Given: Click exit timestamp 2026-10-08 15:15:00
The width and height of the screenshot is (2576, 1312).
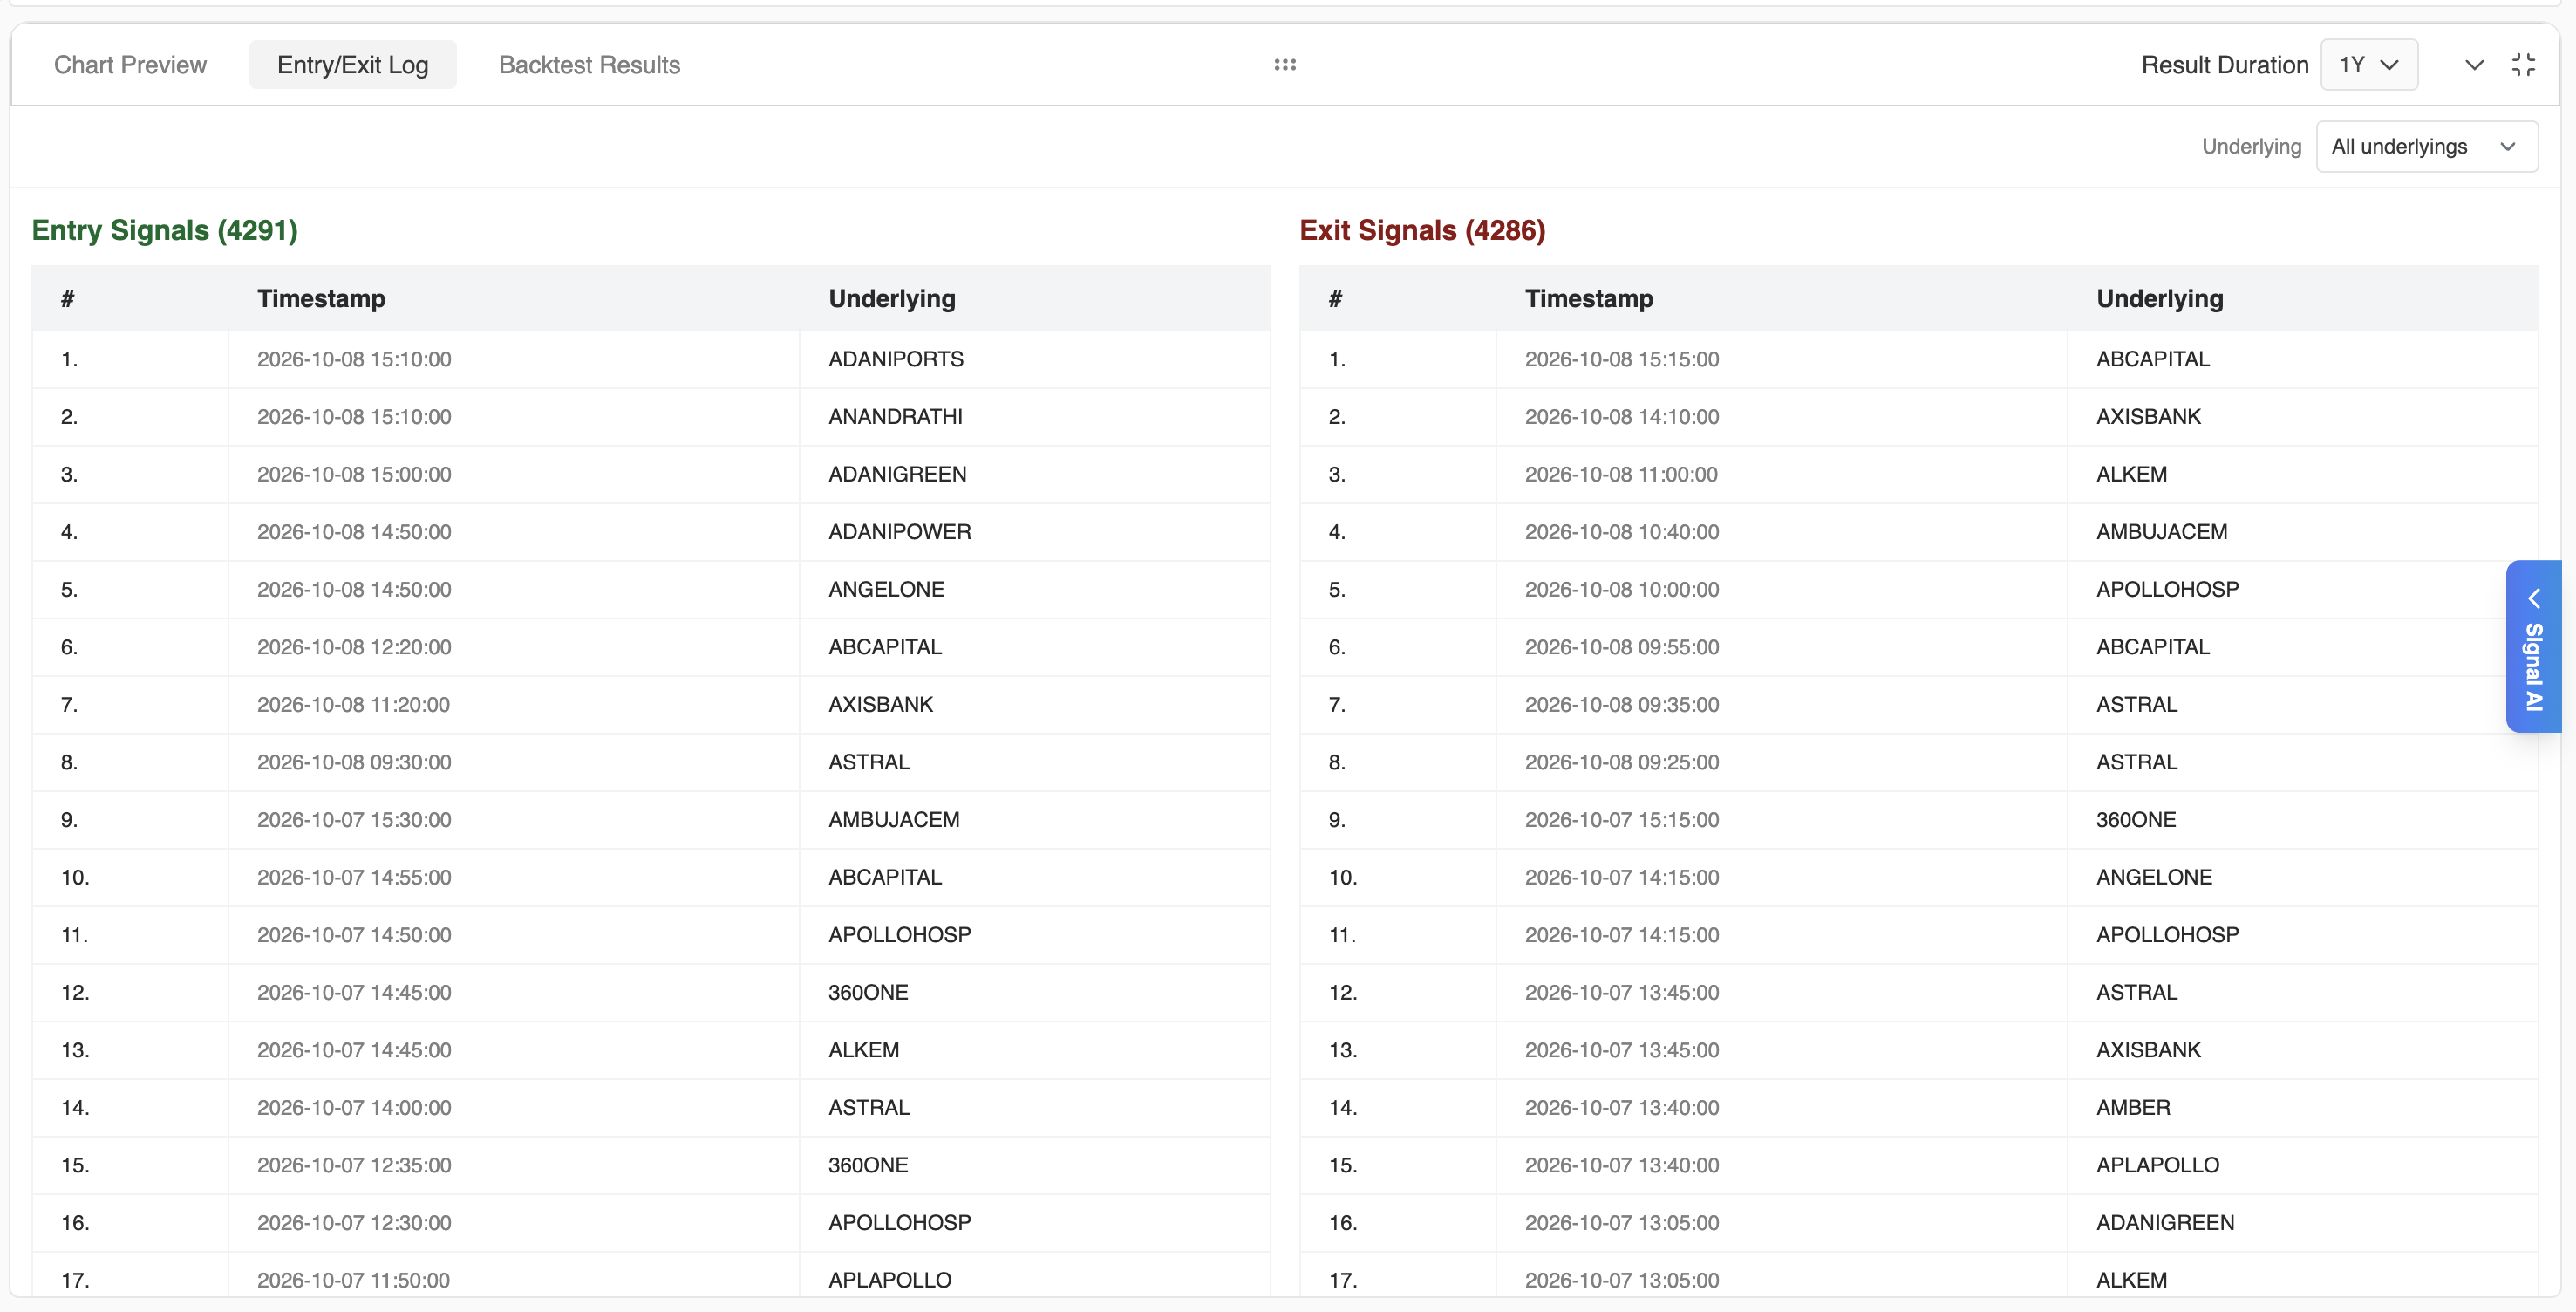Looking at the screenshot, I should click(x=1622, y=359).
